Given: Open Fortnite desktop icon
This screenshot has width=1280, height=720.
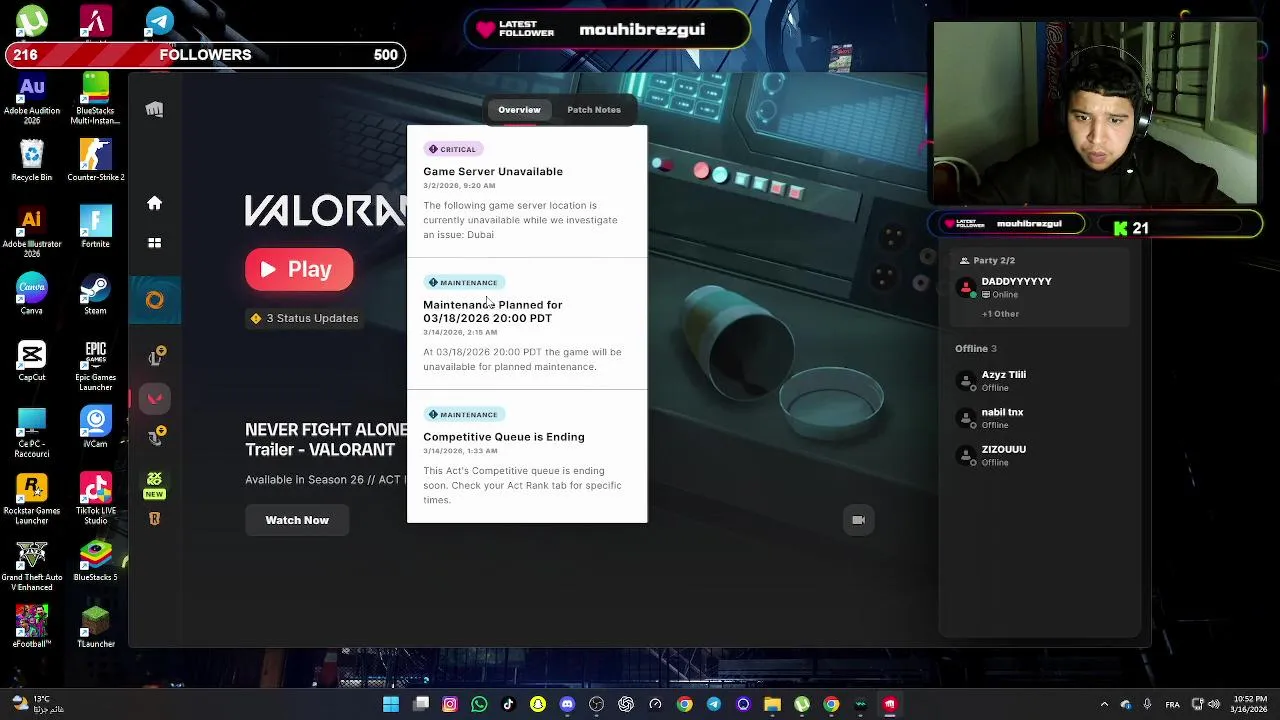Looking at the screenshot, I should click(x=96, y=227).
